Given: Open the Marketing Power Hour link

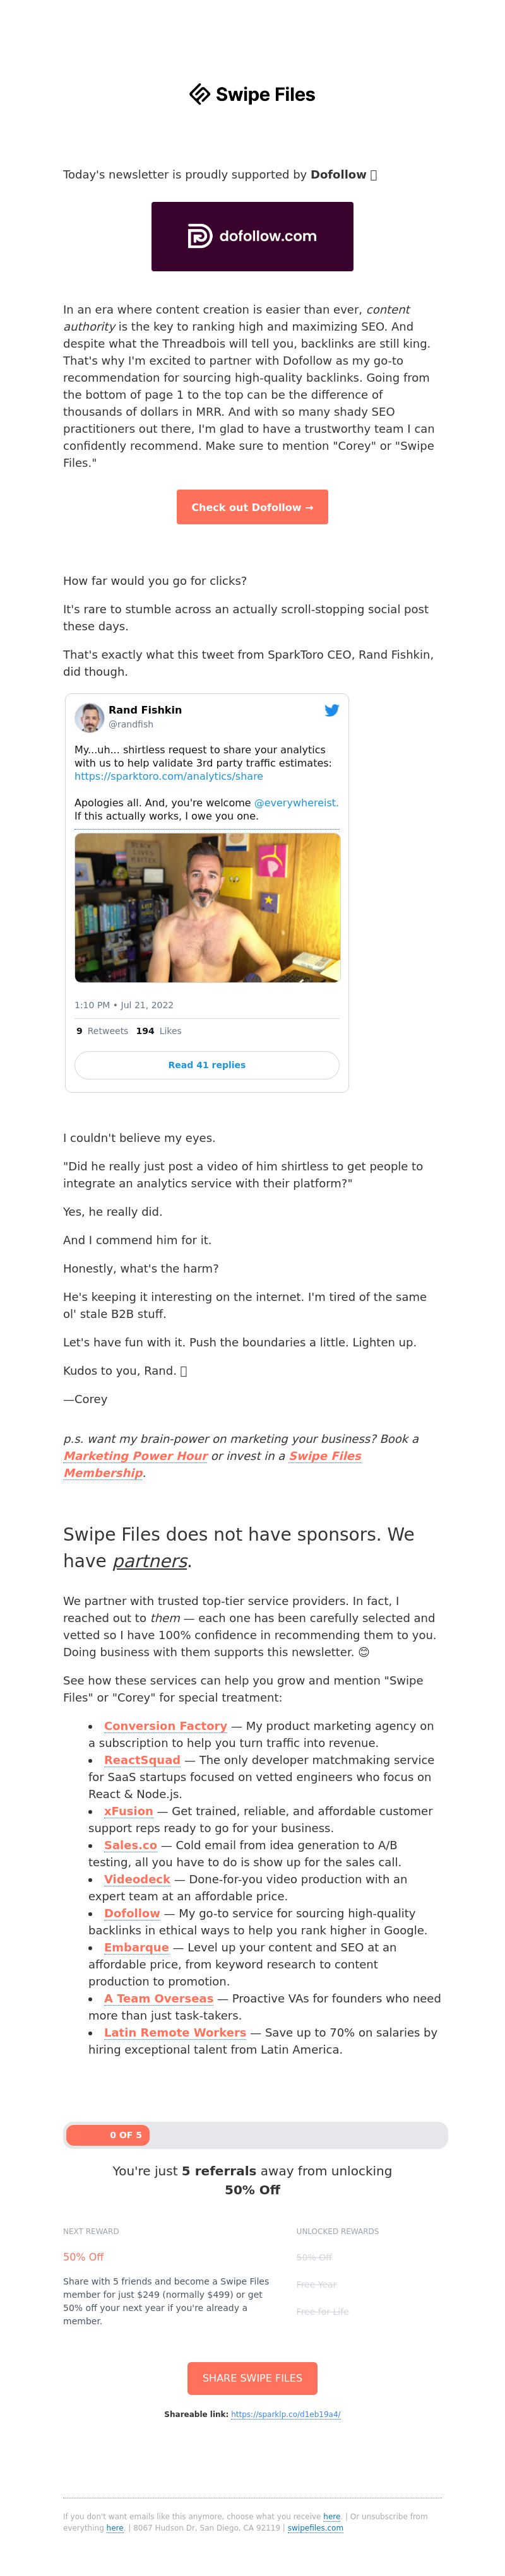Looking at the screenshot, I should coord(135,1455).
